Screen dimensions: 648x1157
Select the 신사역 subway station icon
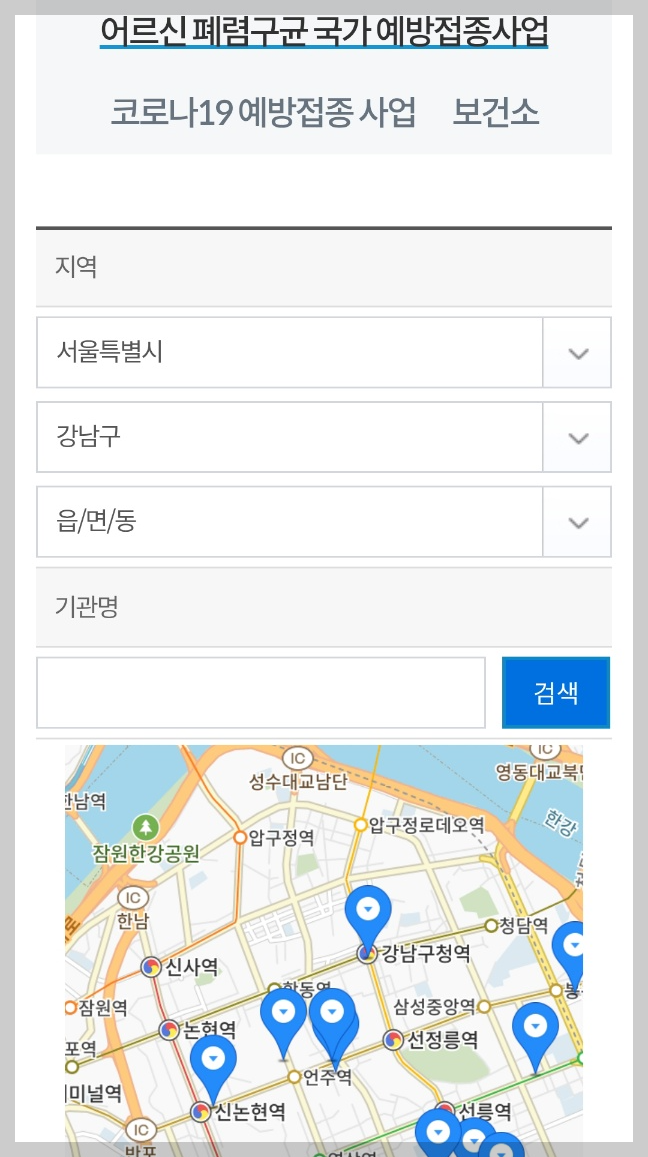(152, 966)
